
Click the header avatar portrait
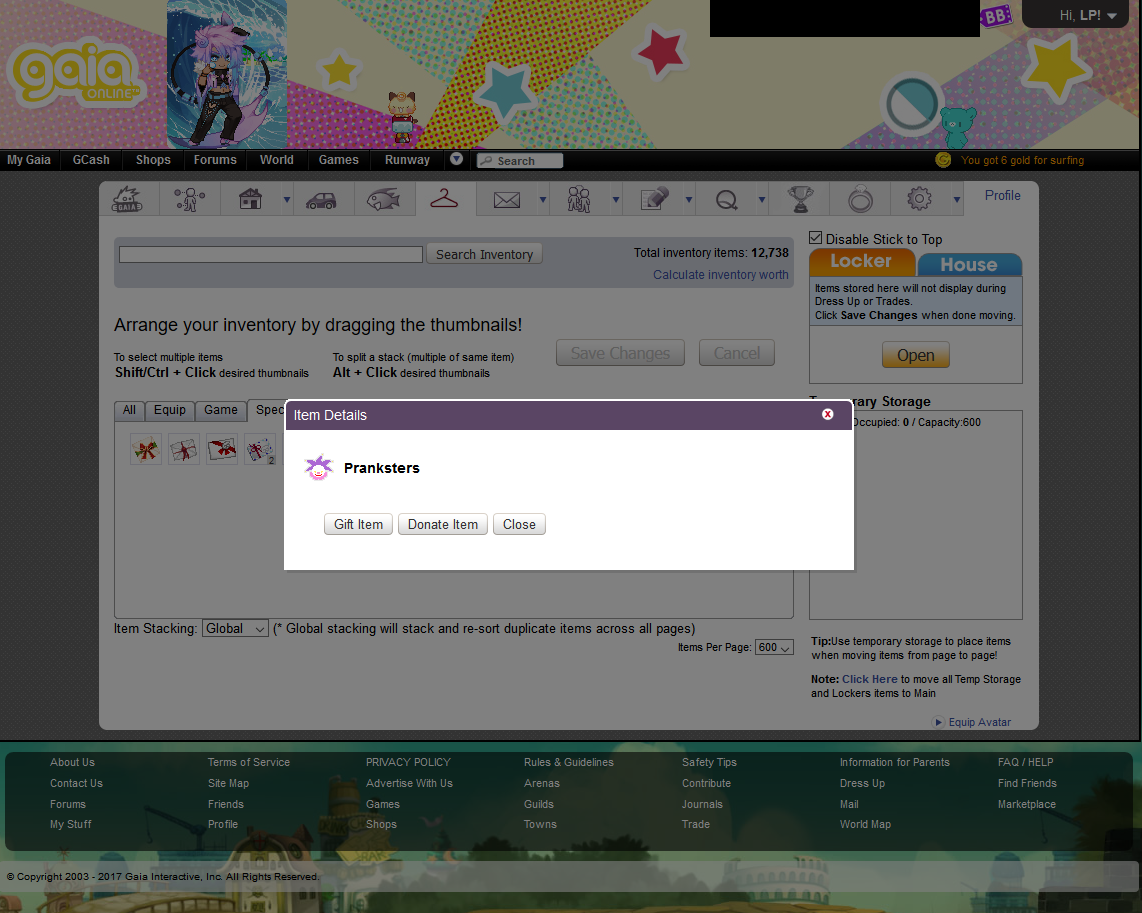(227, 74)
